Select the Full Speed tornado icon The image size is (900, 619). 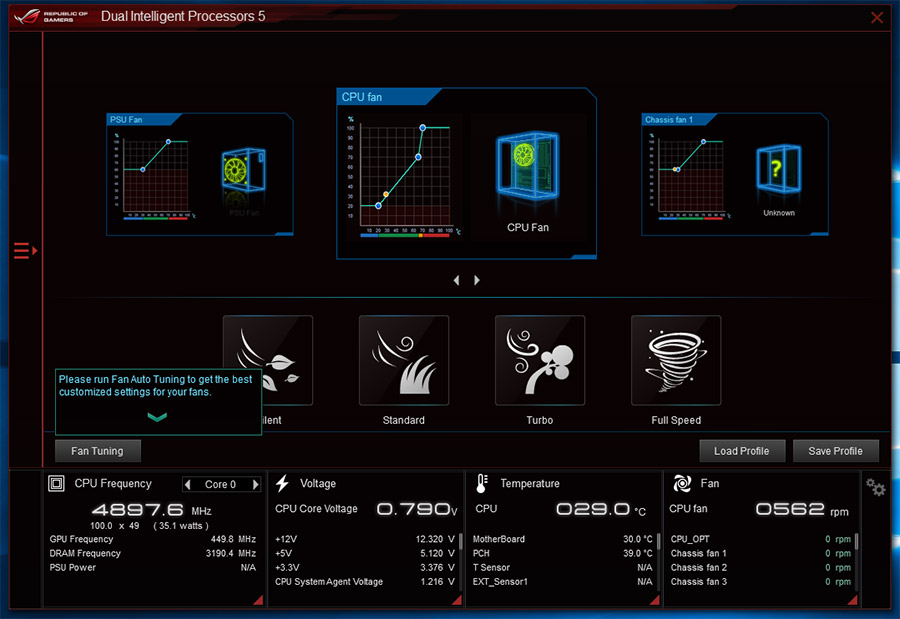[676, 360]
